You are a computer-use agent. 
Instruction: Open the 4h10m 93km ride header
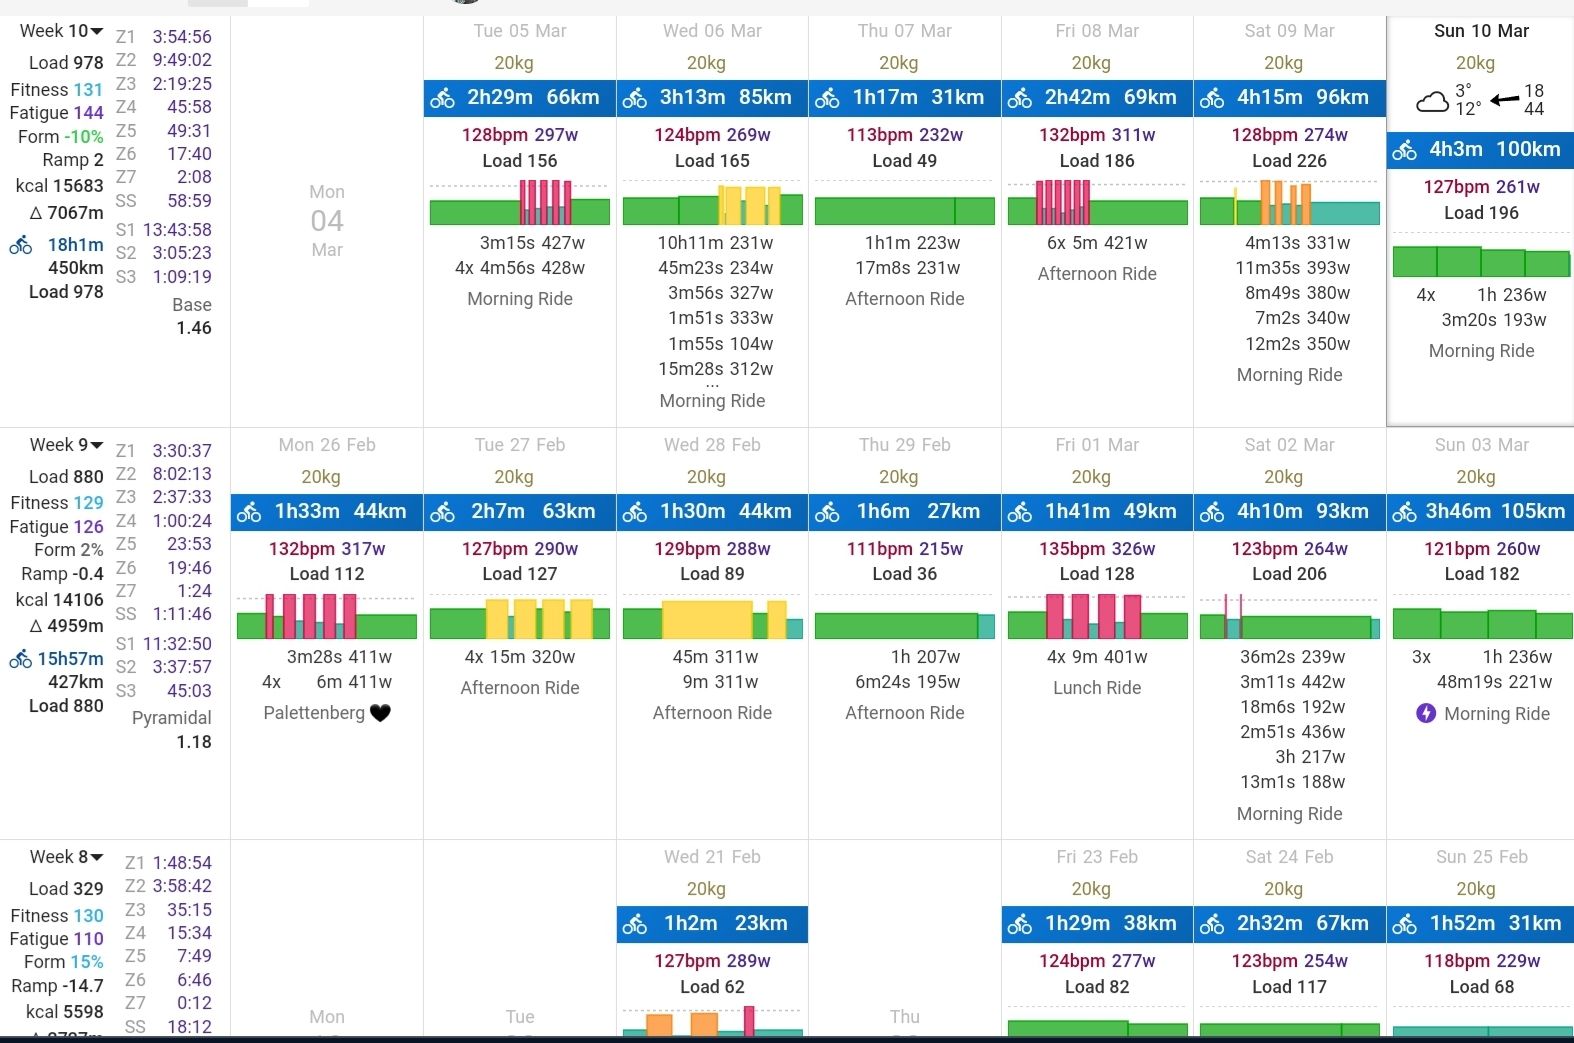point(1290,512)
